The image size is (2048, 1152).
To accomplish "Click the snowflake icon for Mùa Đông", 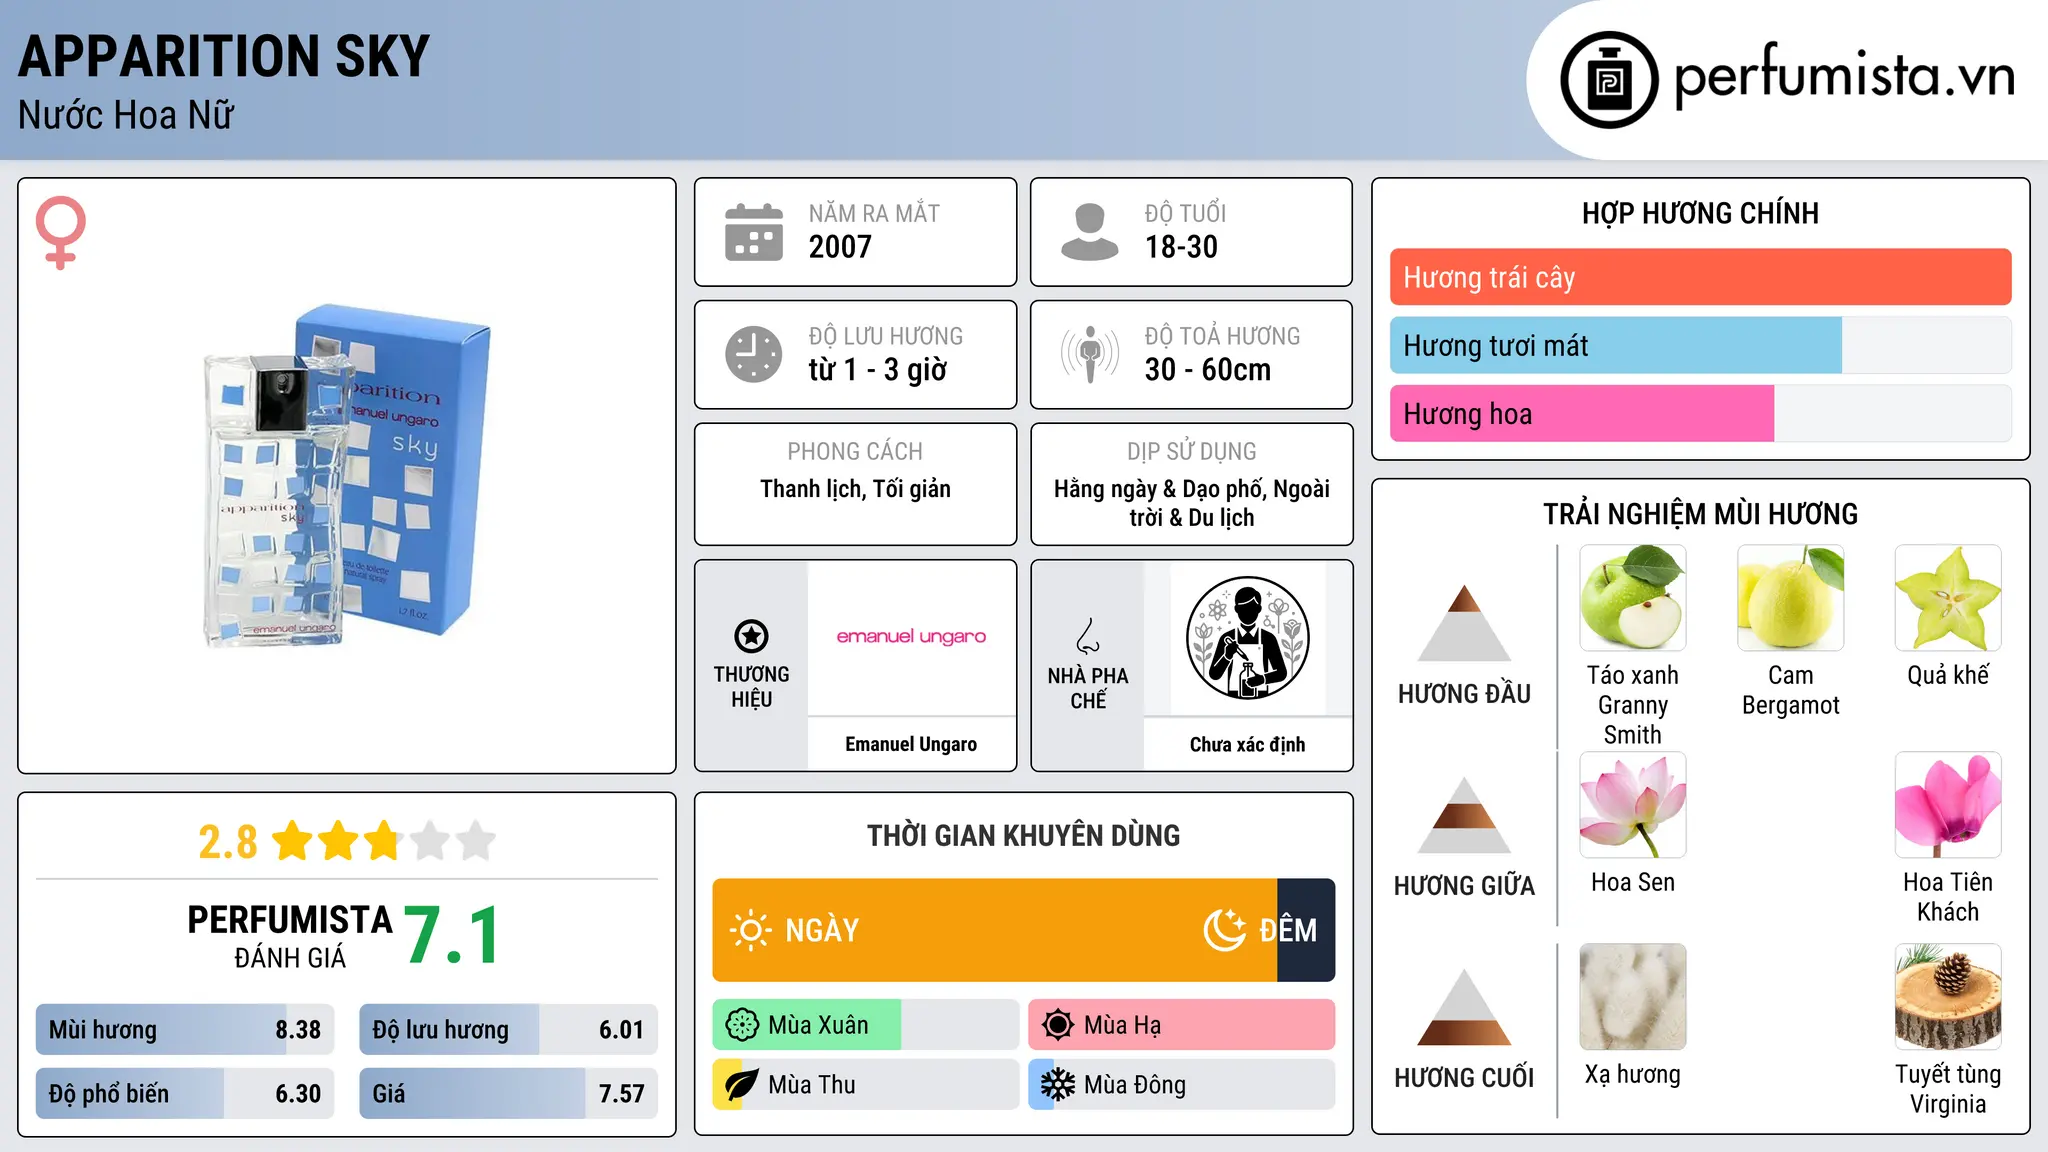I will click(x=1058, y=1085).
